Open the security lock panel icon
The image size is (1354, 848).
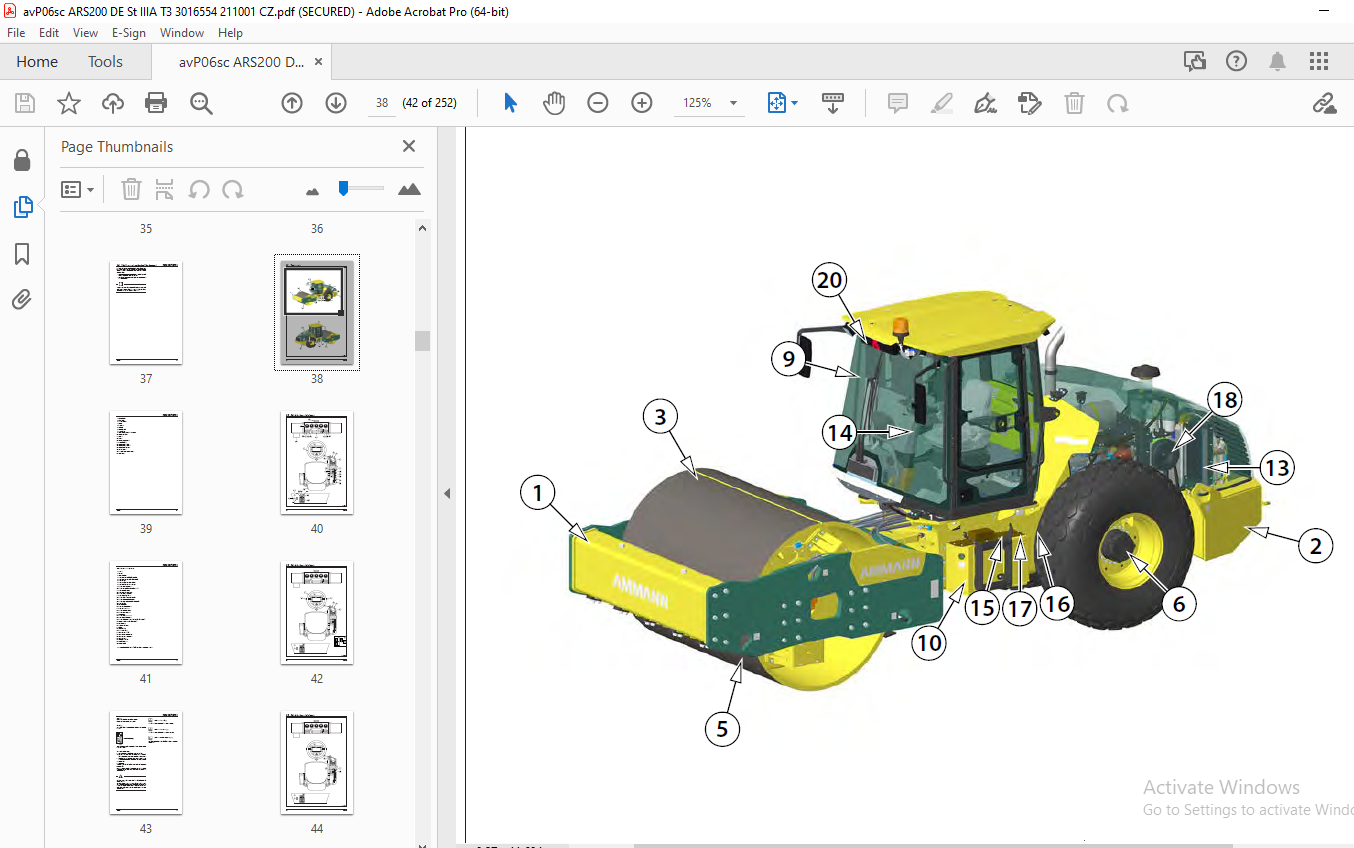pos(22,160)
